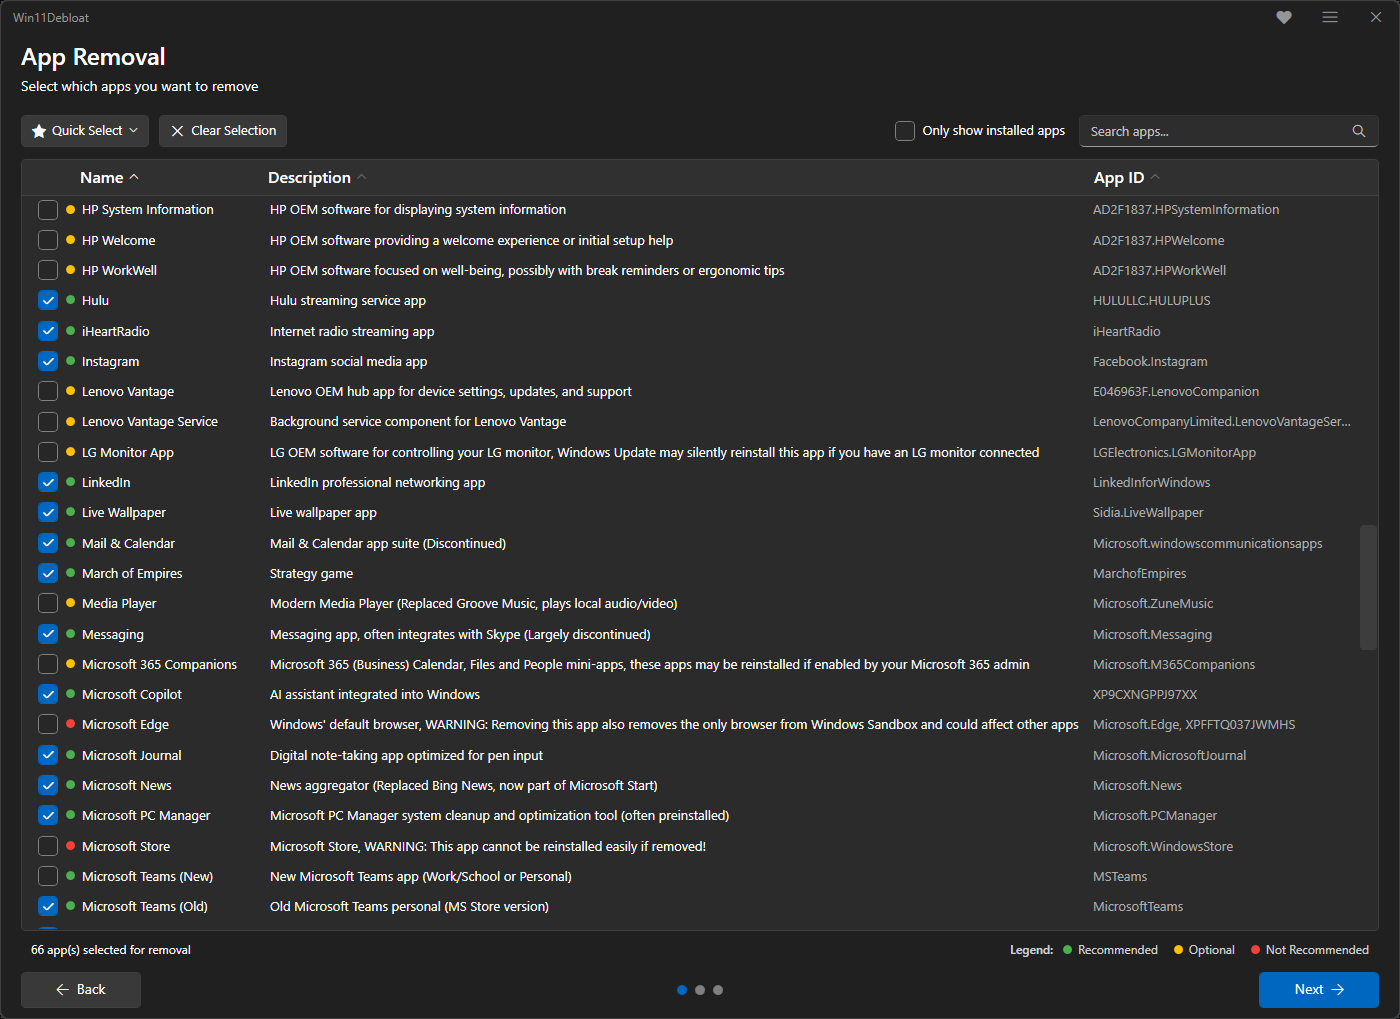The width and height of the screenshot is (1400, 1019).
Task: Click the Microsoft.ZuneMusic app ID
Action: 1153,604
